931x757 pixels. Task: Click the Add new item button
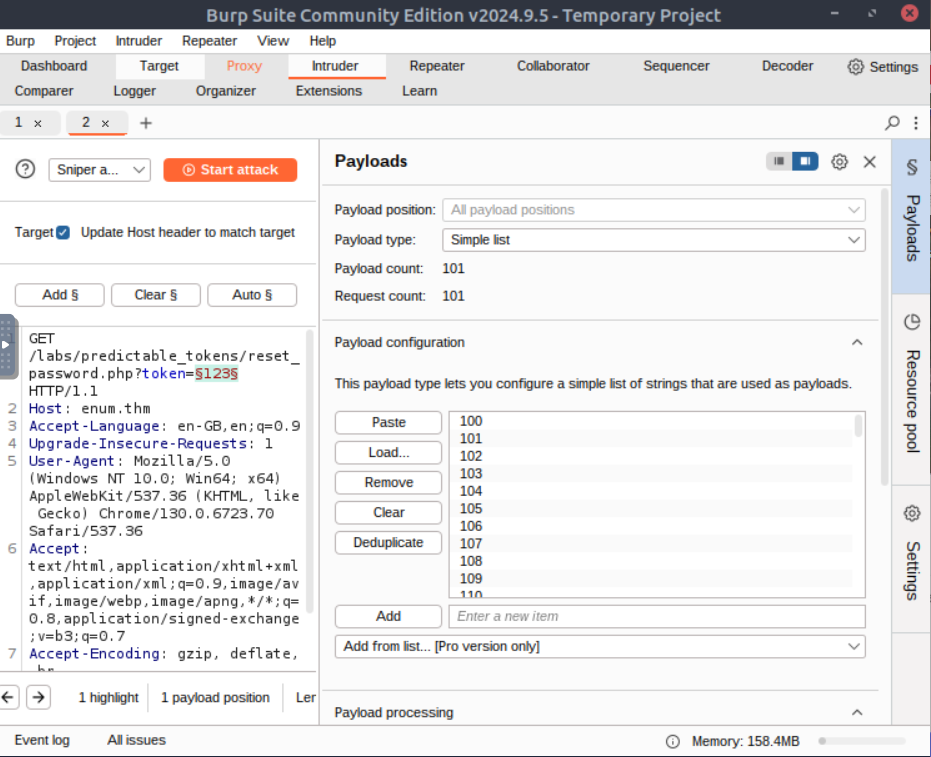point(388,616)
